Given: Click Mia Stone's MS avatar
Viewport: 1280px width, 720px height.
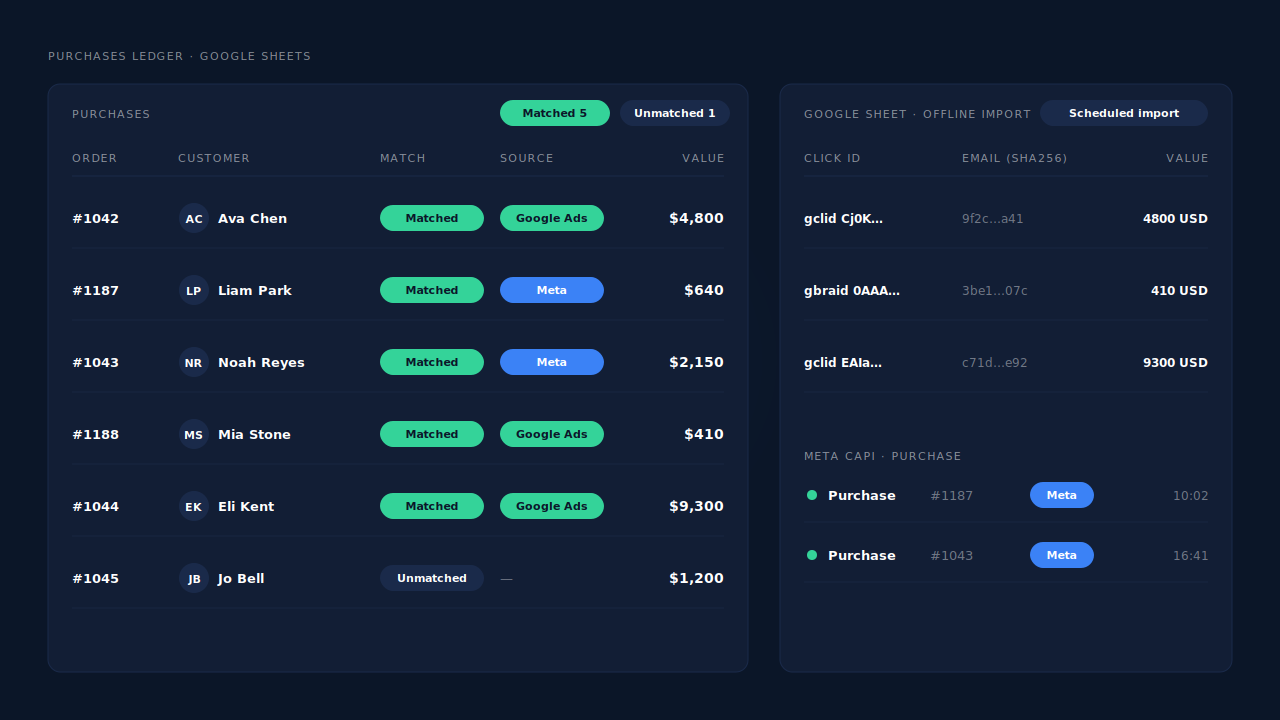Looking at the screenshot, I should (x=194, y=434).
